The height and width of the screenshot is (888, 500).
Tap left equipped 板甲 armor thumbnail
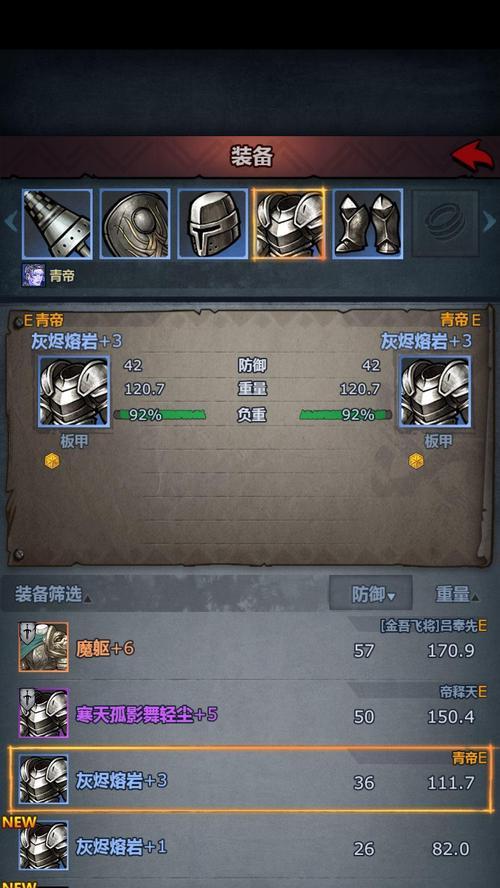(x=74, y=391)
